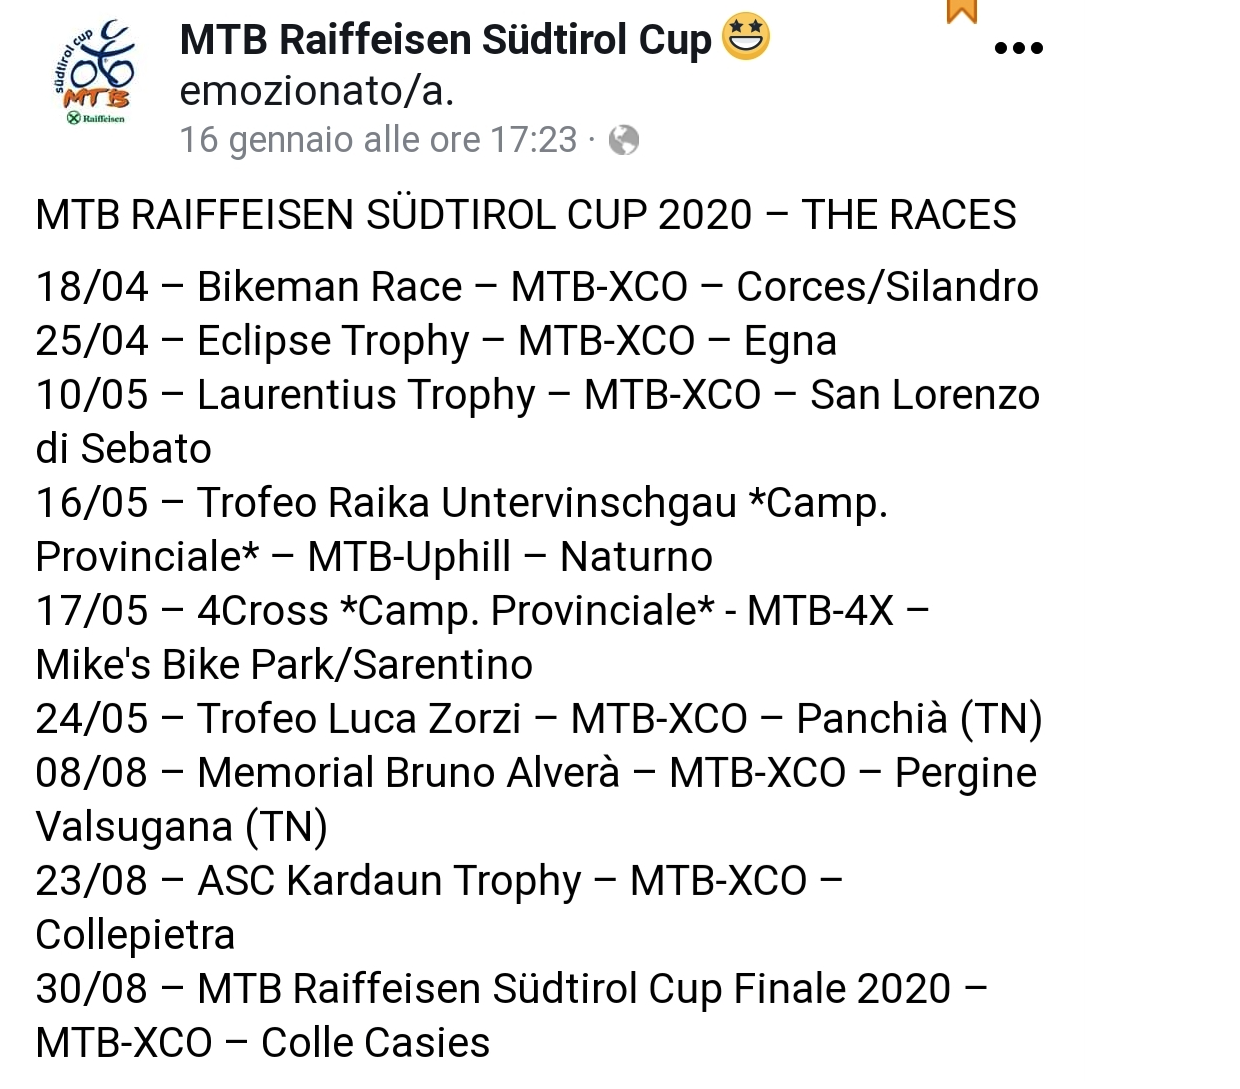This screenshot has width=1240, height=1089.
Task: Click the 25/04 Eclipse Trophy Egna entry
Action: (x=436, y=341)
